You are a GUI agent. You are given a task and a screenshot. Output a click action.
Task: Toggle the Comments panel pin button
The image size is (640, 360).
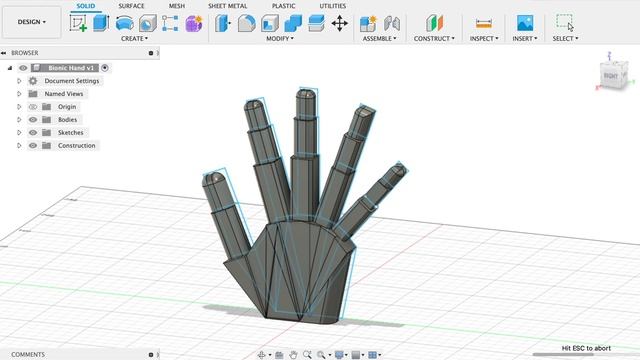(x=151, y=355)
